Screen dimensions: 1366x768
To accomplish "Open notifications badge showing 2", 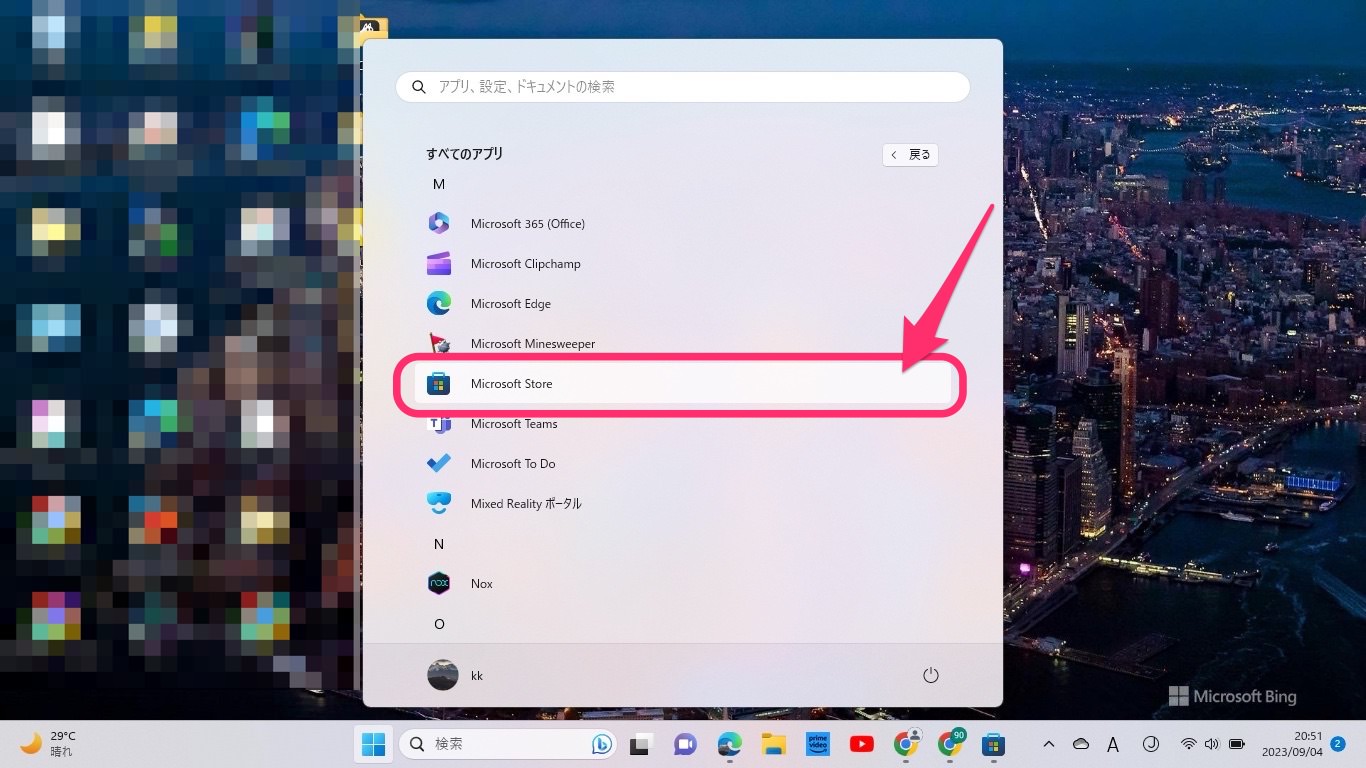I will 1338,744.
